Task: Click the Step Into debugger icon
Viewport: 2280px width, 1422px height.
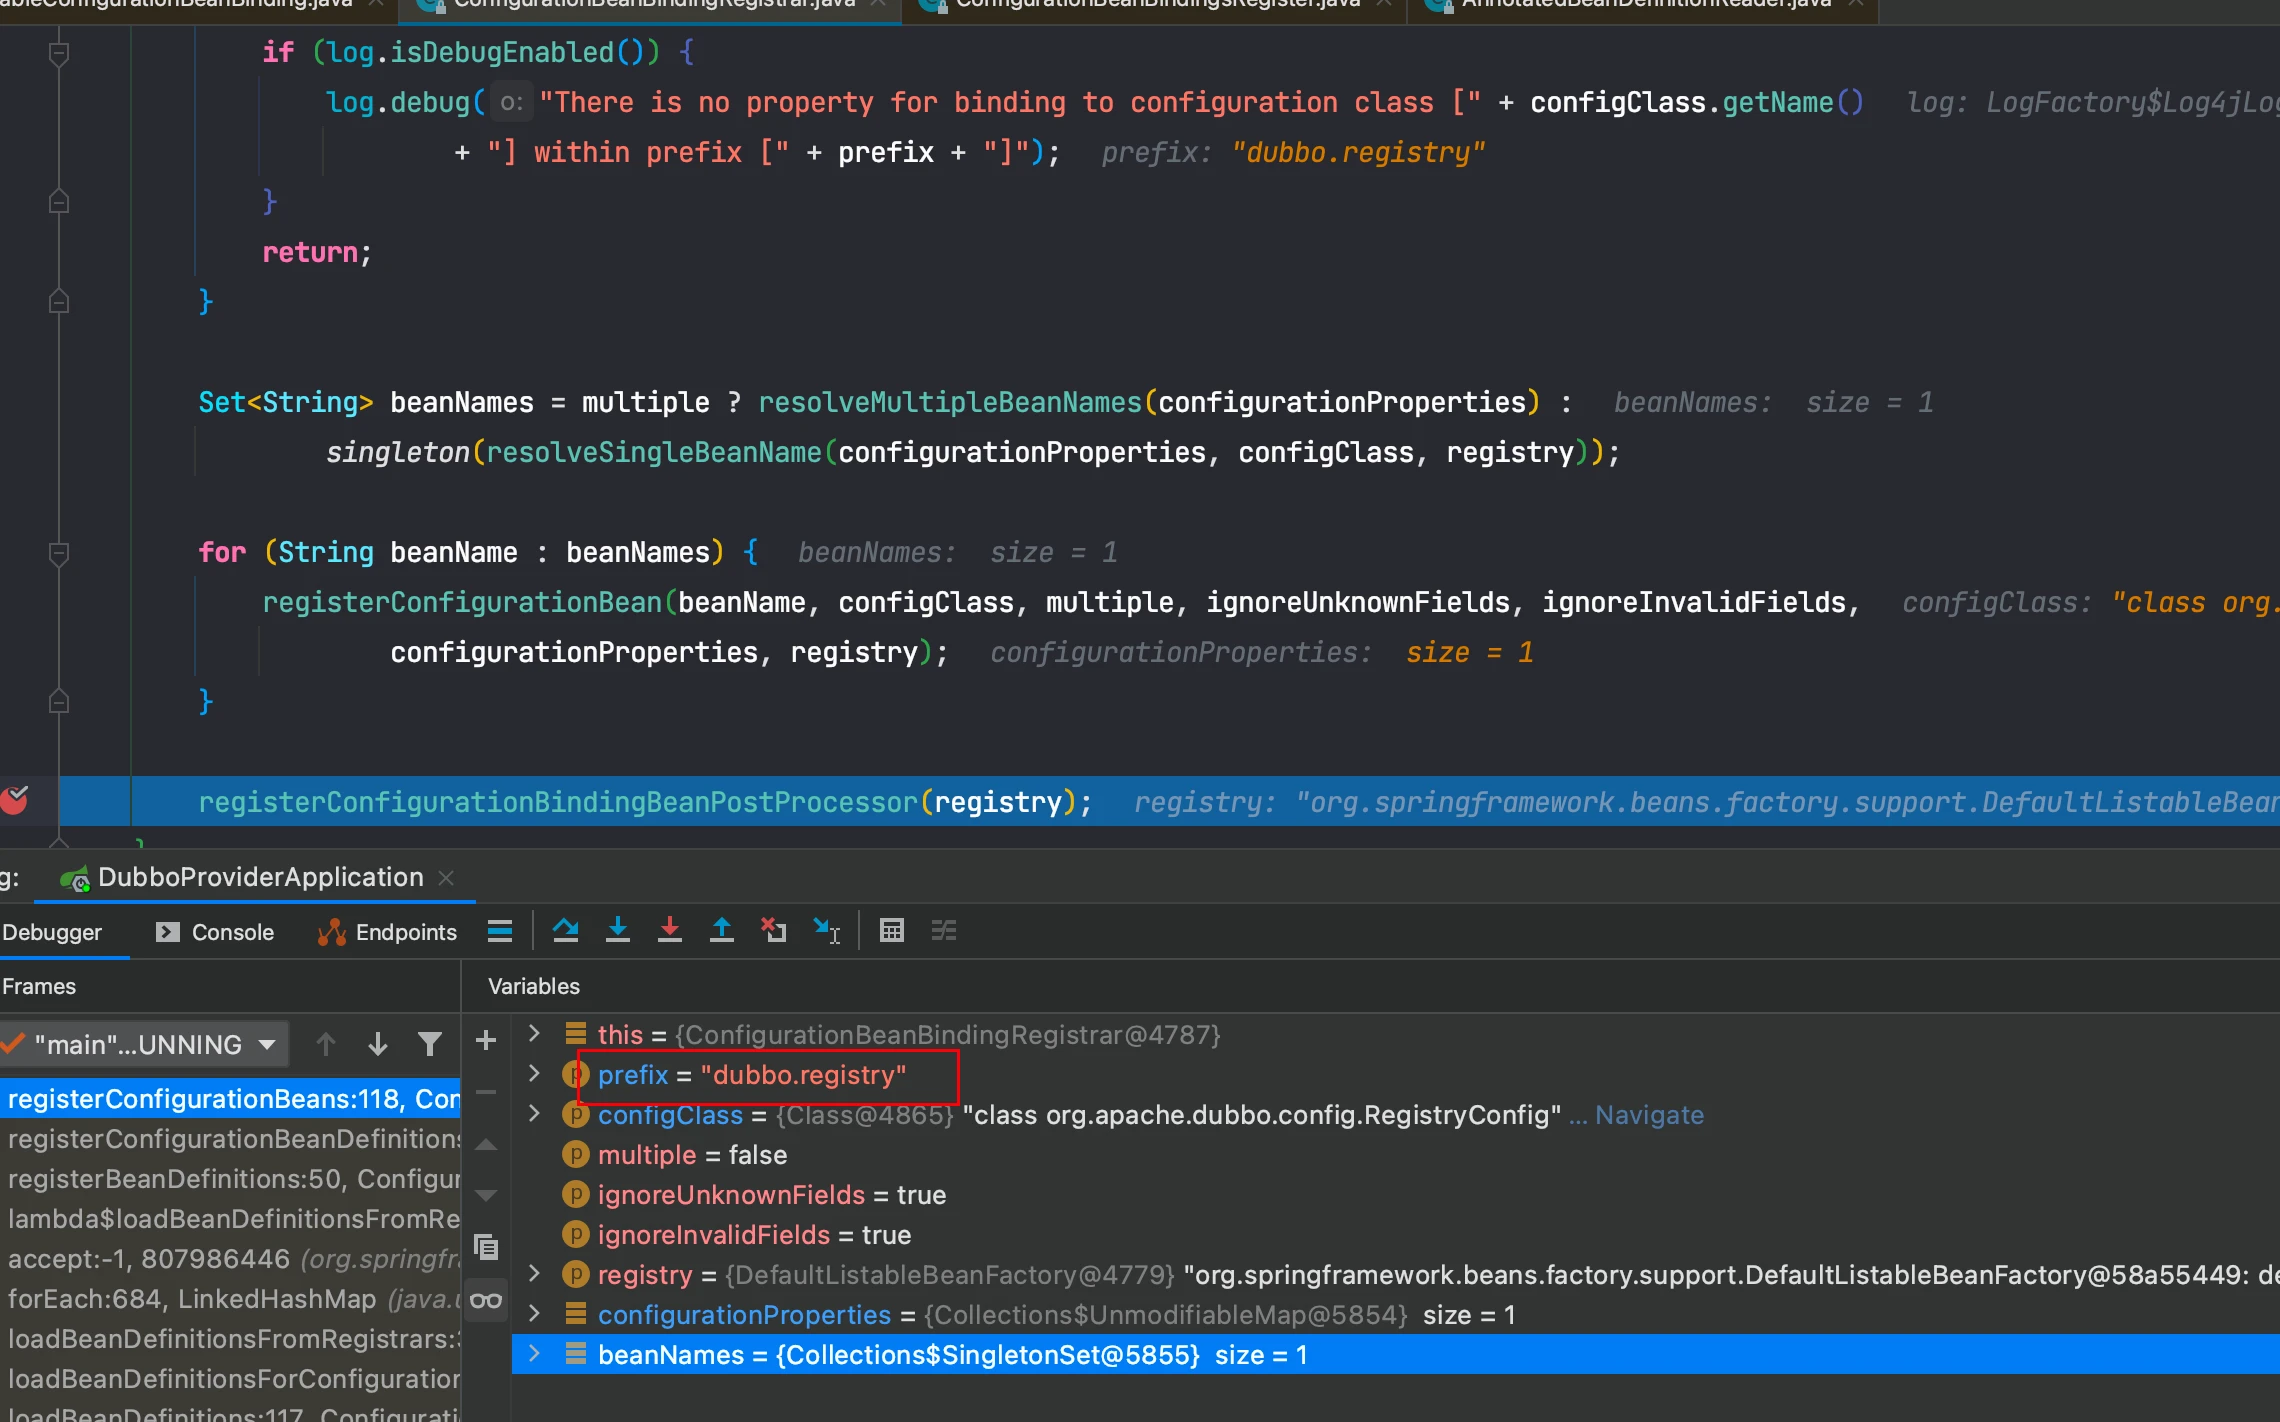Action: [618, 931]
